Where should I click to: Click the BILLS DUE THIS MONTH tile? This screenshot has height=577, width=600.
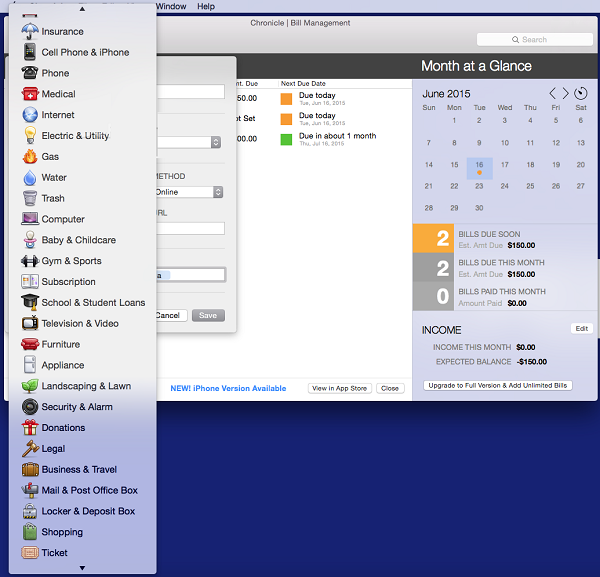click(434, 267)
